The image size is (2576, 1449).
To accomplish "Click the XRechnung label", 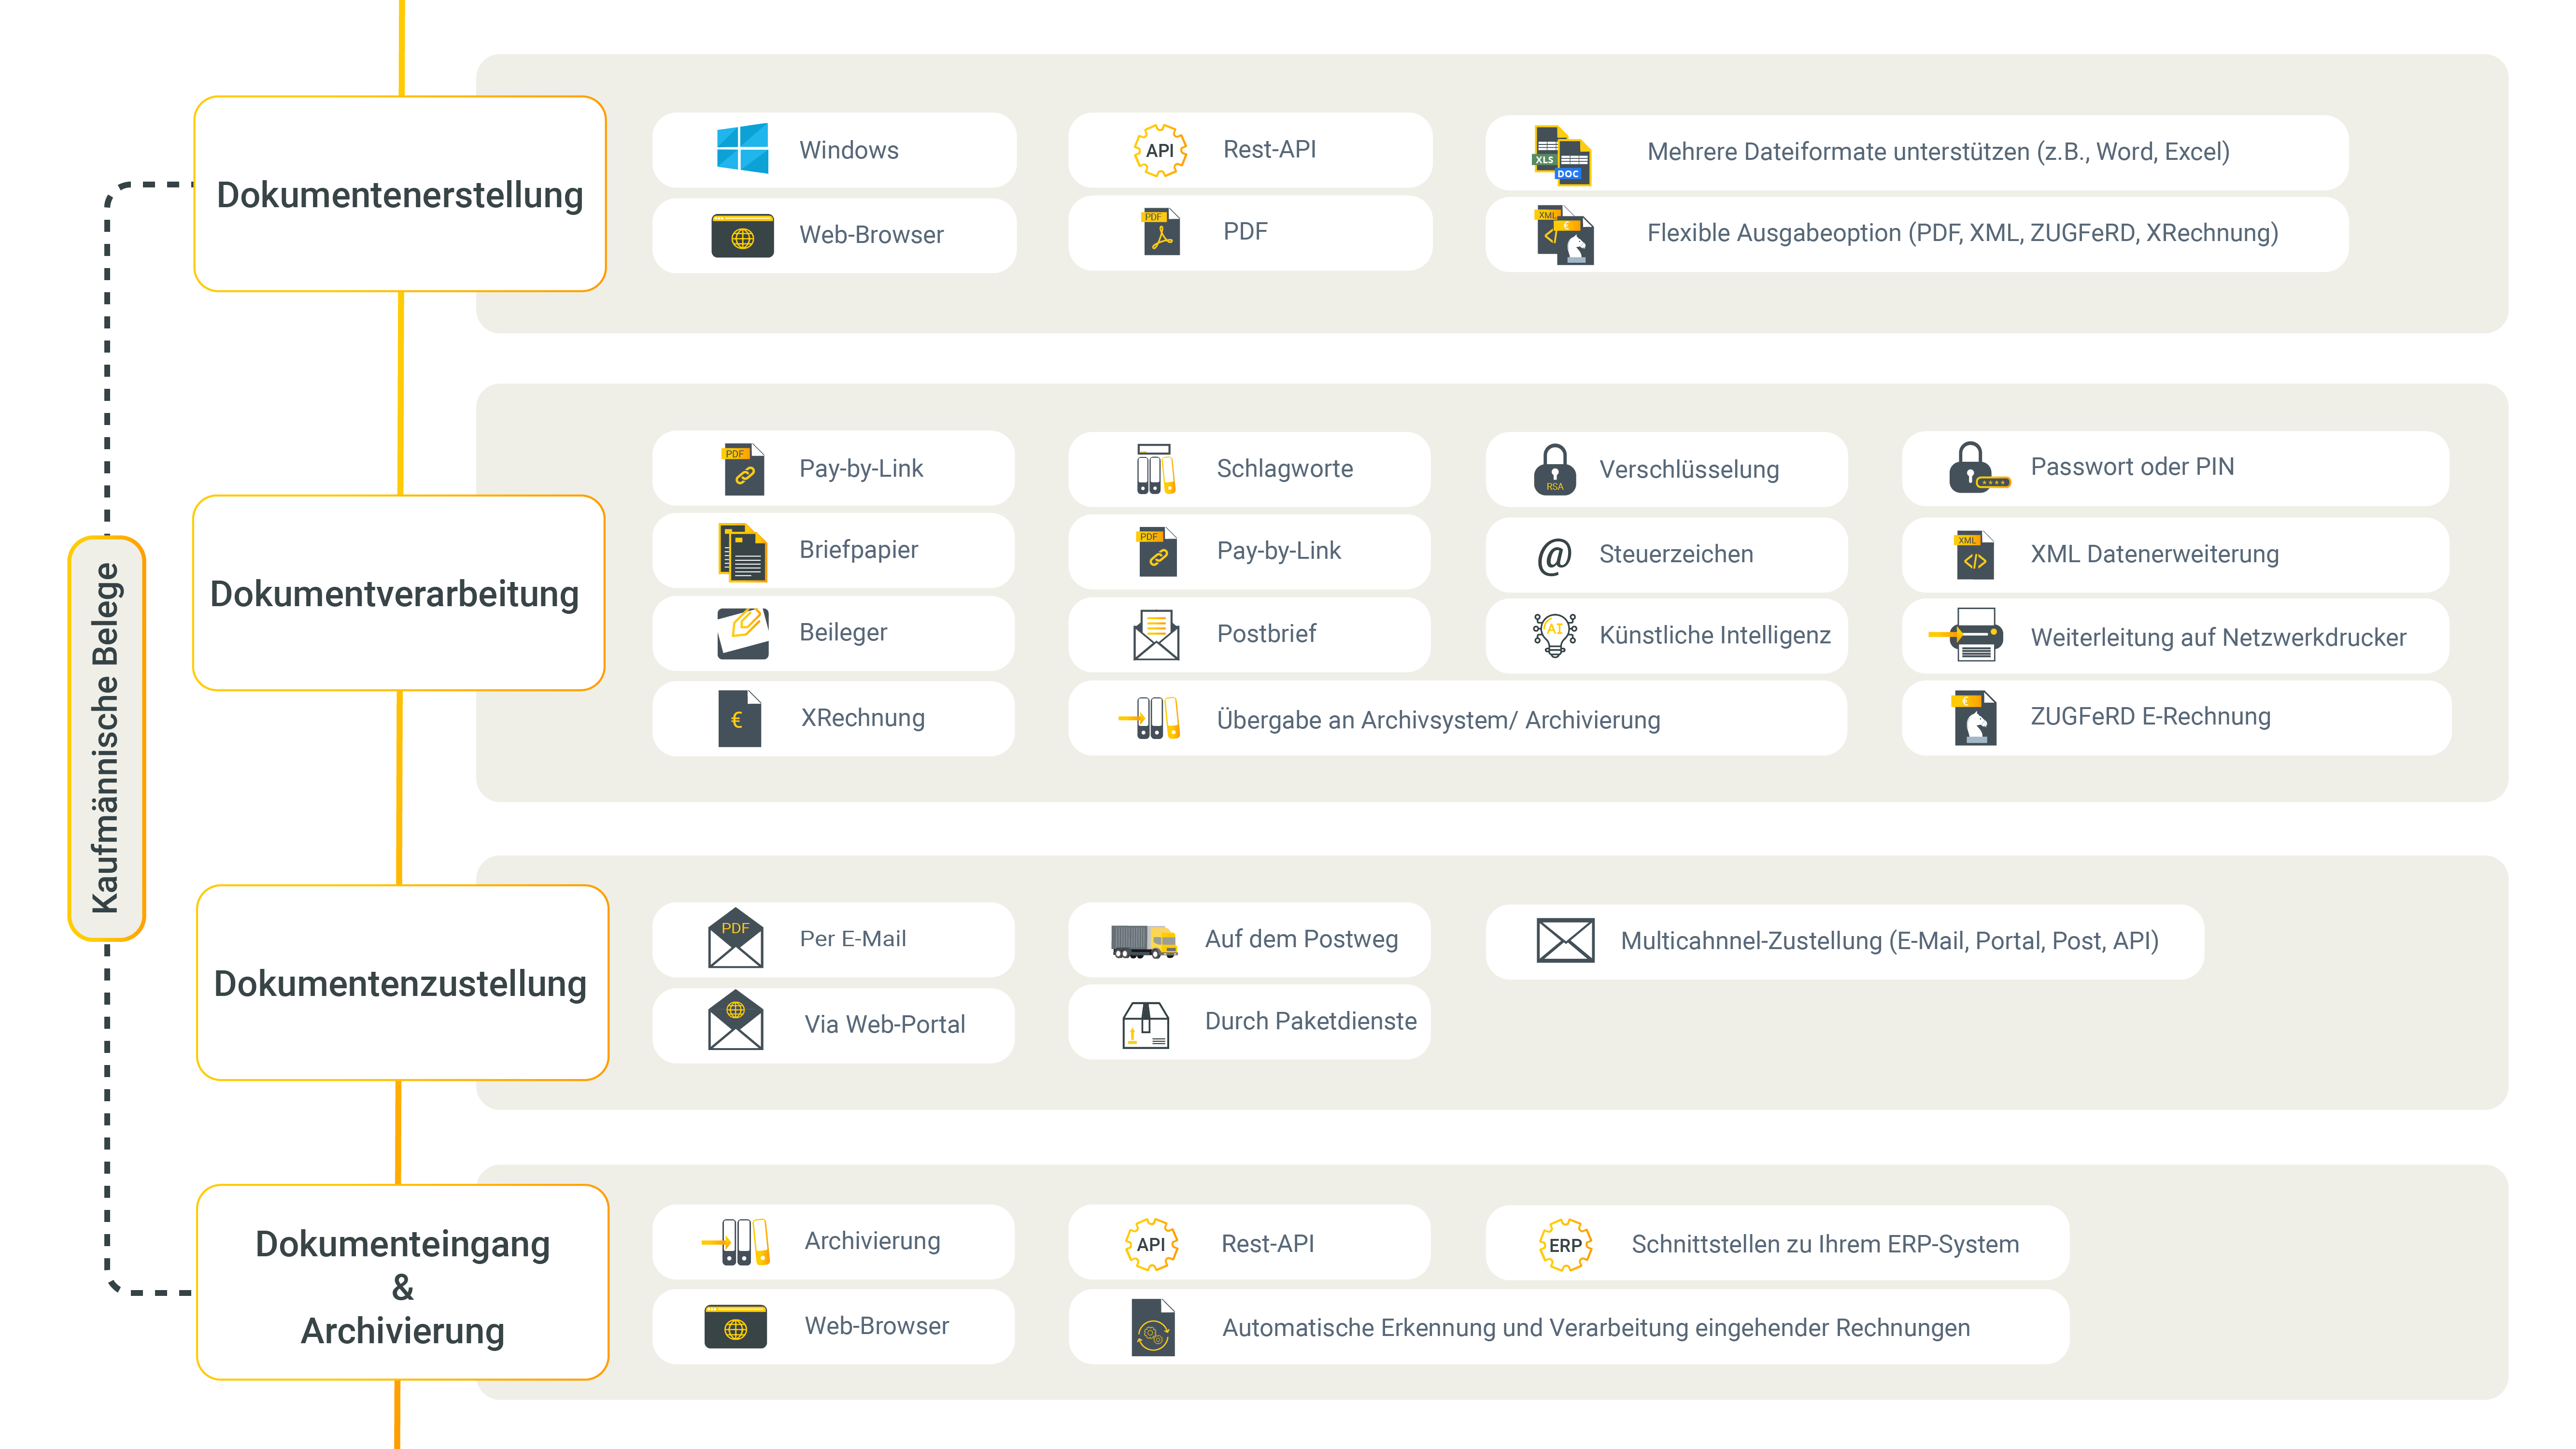I will 863,718.
